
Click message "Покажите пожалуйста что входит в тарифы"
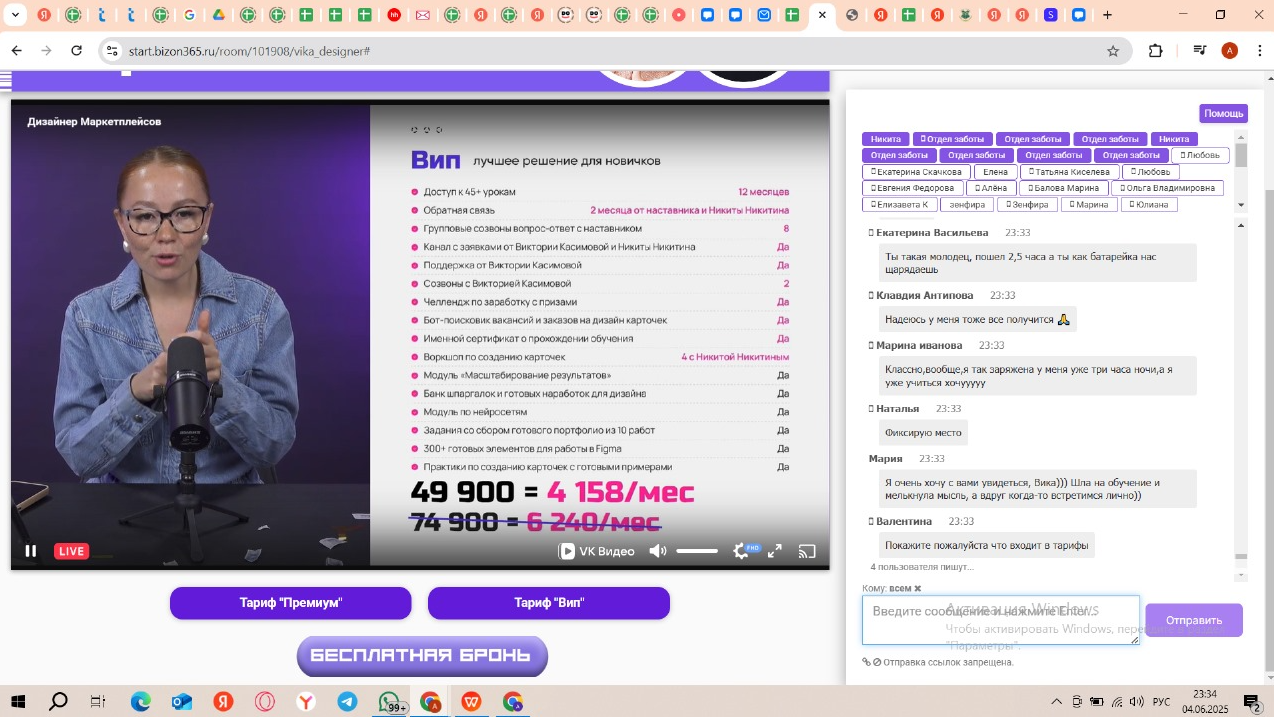986,545
